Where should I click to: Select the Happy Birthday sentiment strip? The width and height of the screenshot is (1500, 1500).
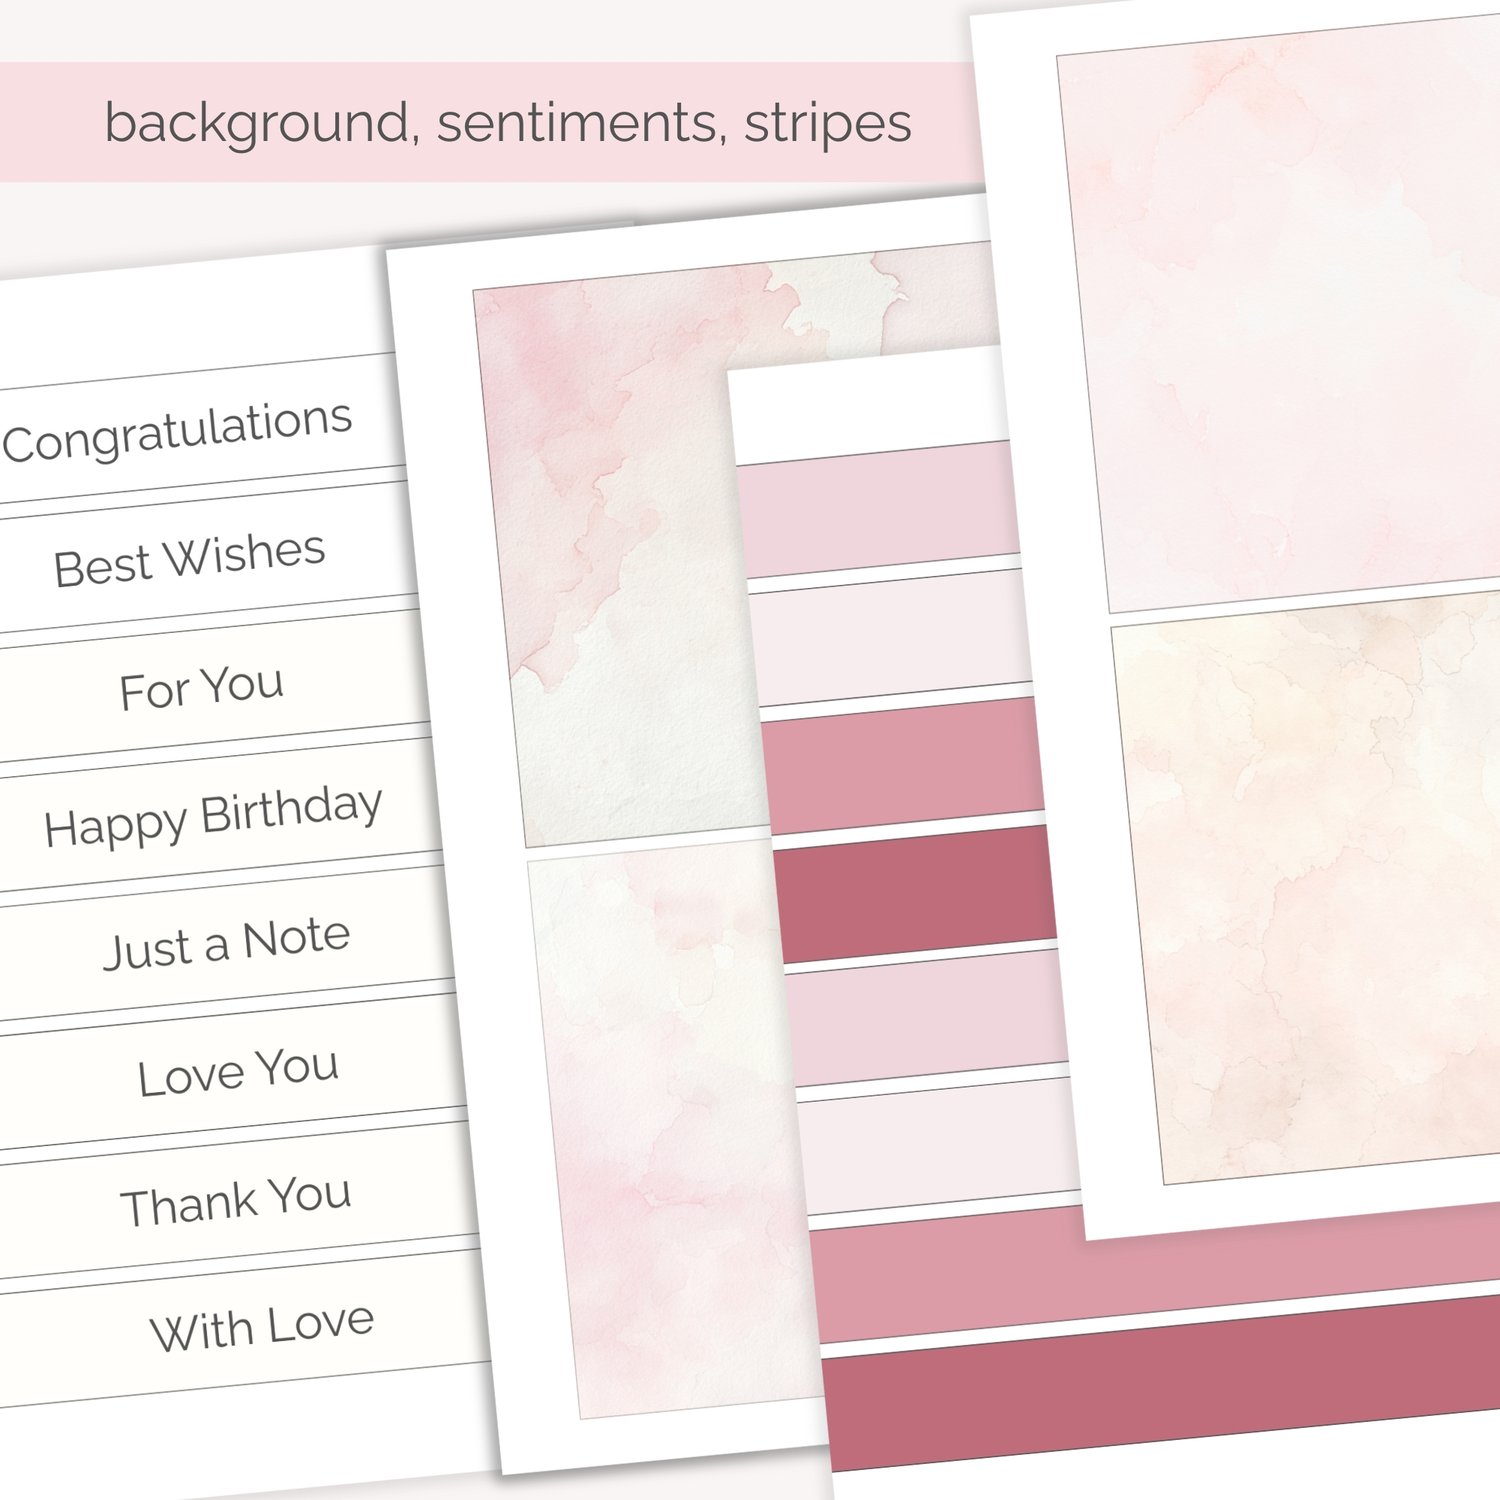(x=213, y=814)
